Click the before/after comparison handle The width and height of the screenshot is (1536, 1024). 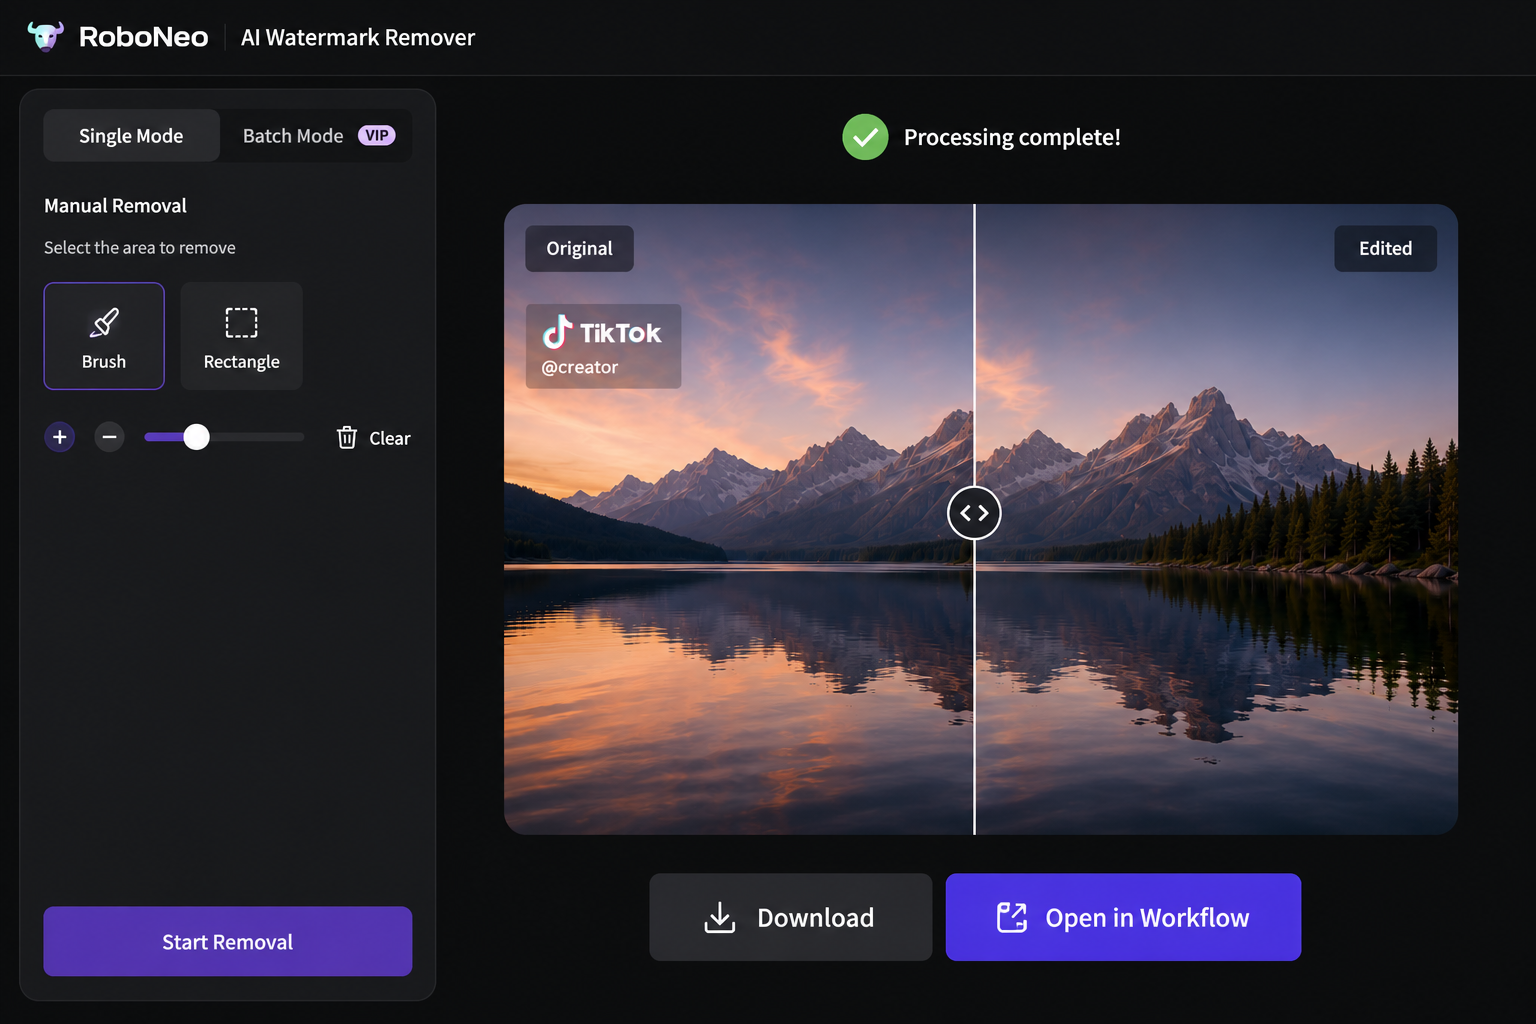pos(974,513)
